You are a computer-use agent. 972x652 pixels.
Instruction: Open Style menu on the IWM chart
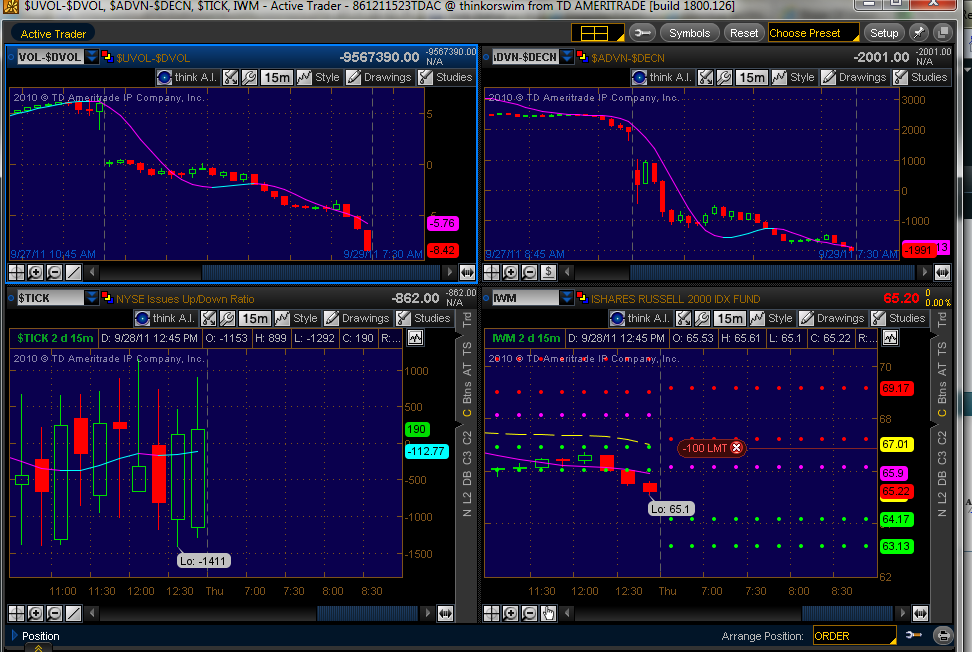(772, 319)
